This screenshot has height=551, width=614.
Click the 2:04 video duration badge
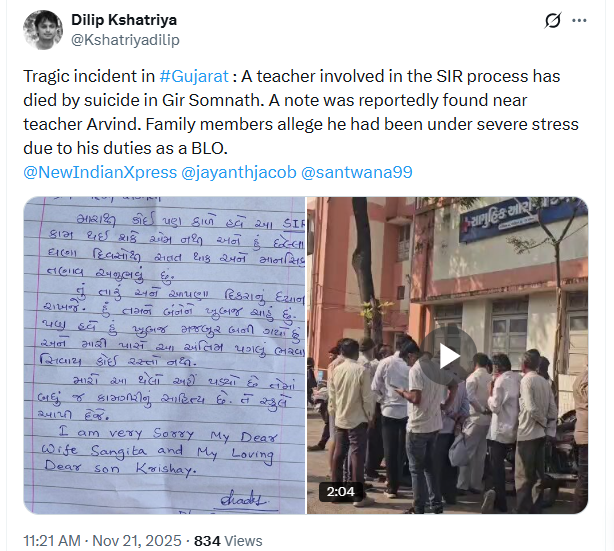(x=340, y=491)
